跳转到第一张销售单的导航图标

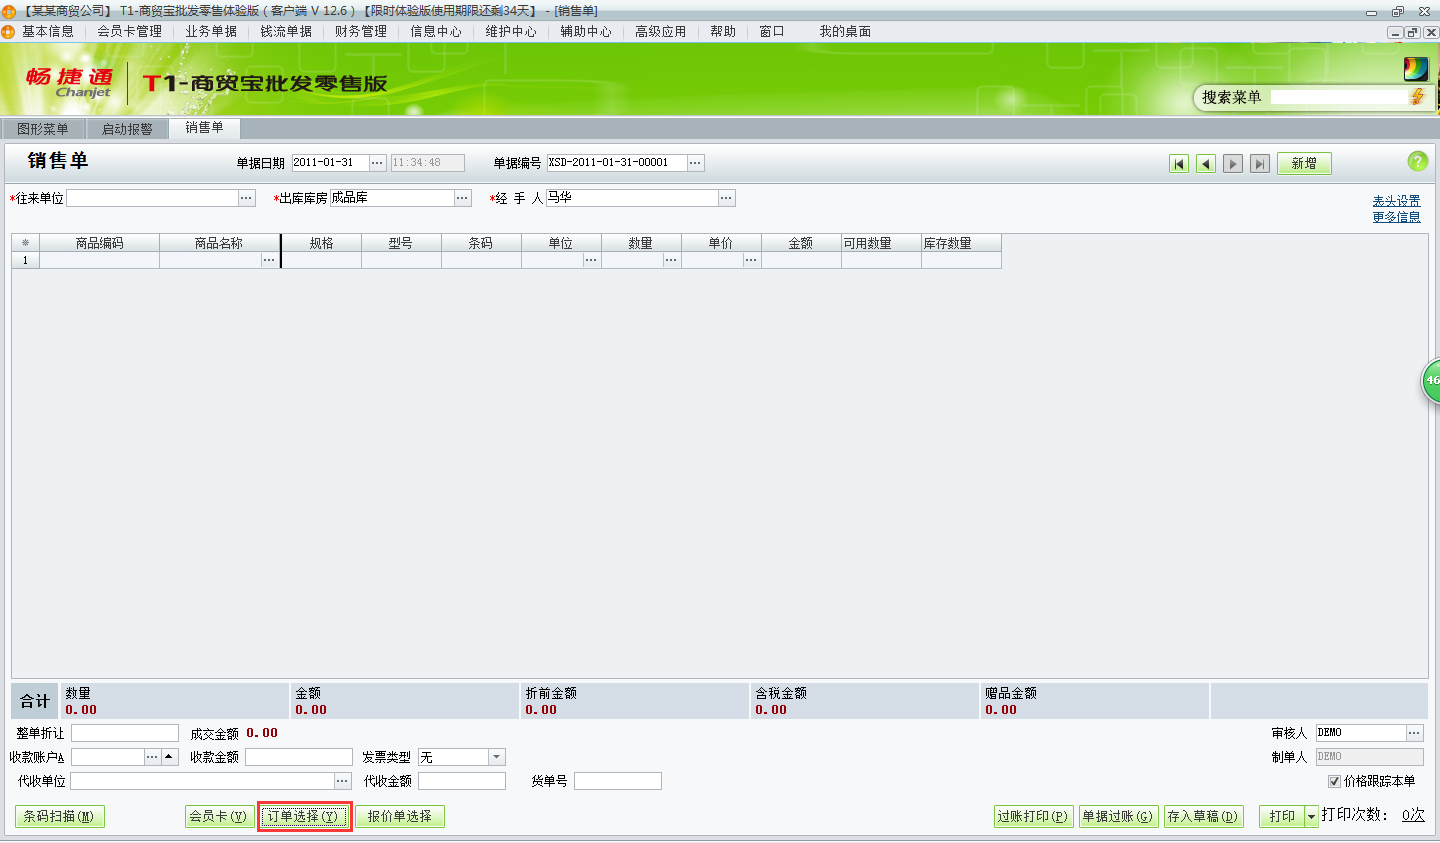(1179, 163)
